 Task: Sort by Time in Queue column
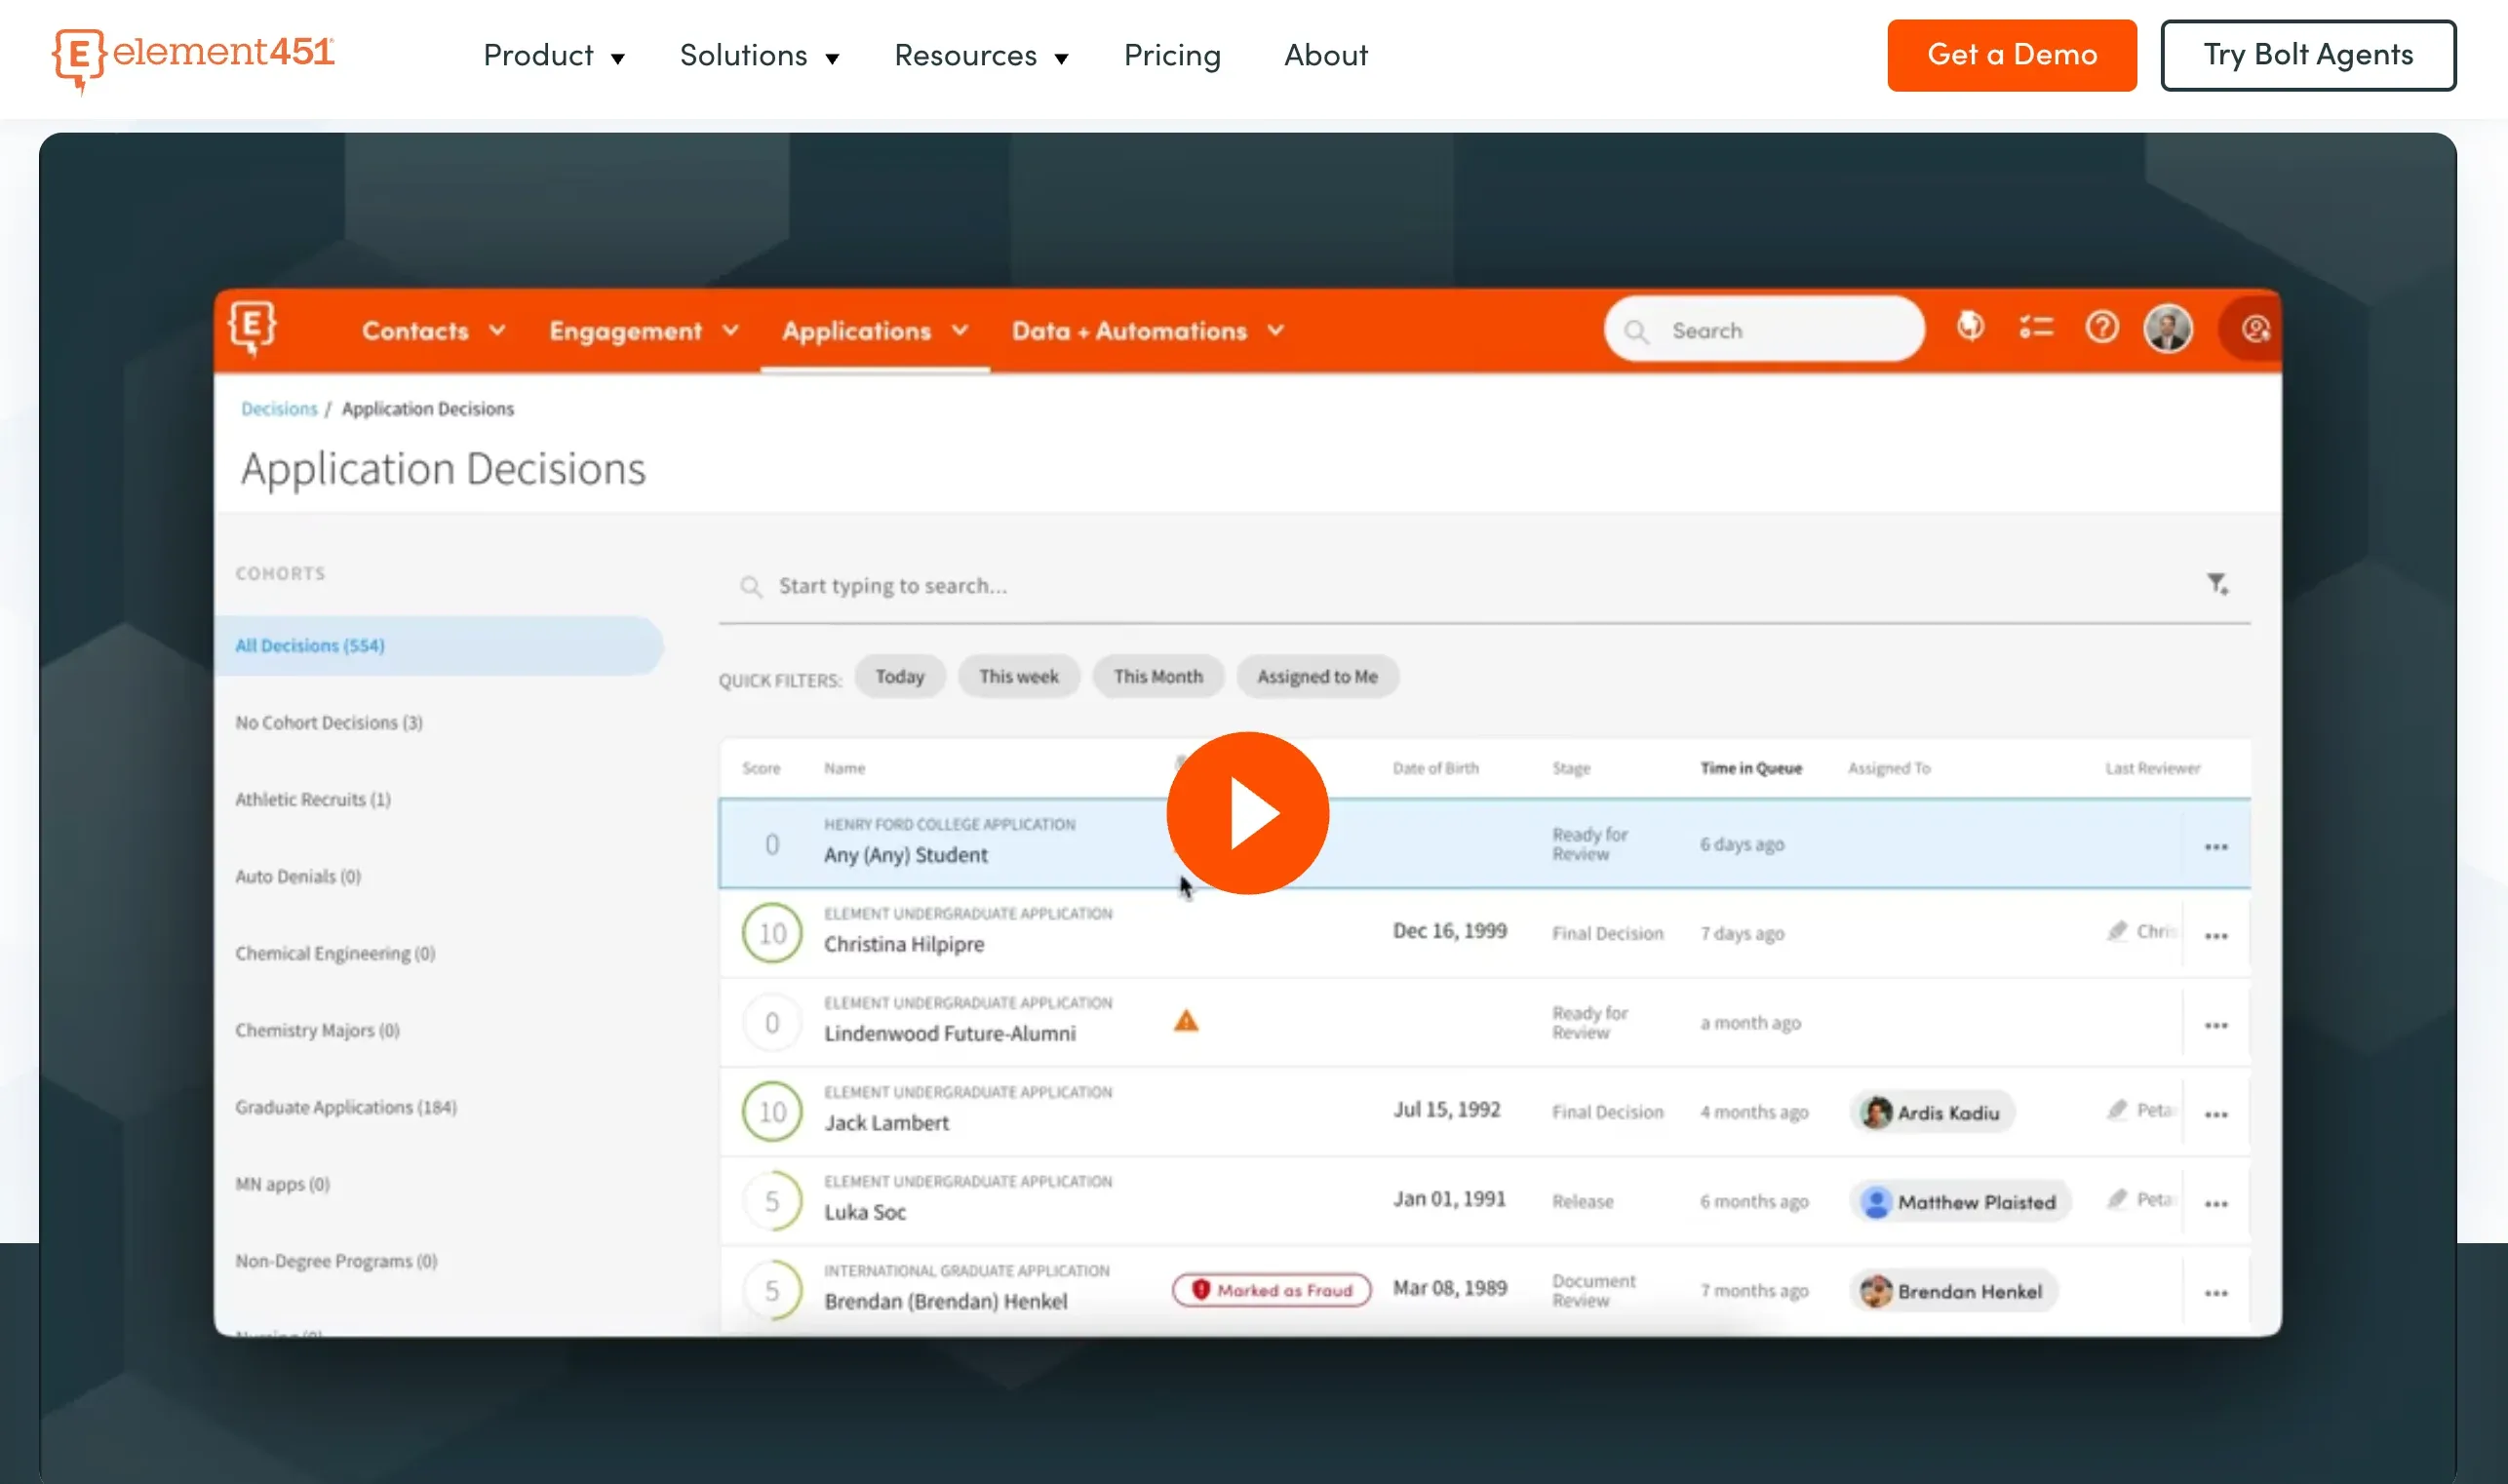[x=1750, y=769]
